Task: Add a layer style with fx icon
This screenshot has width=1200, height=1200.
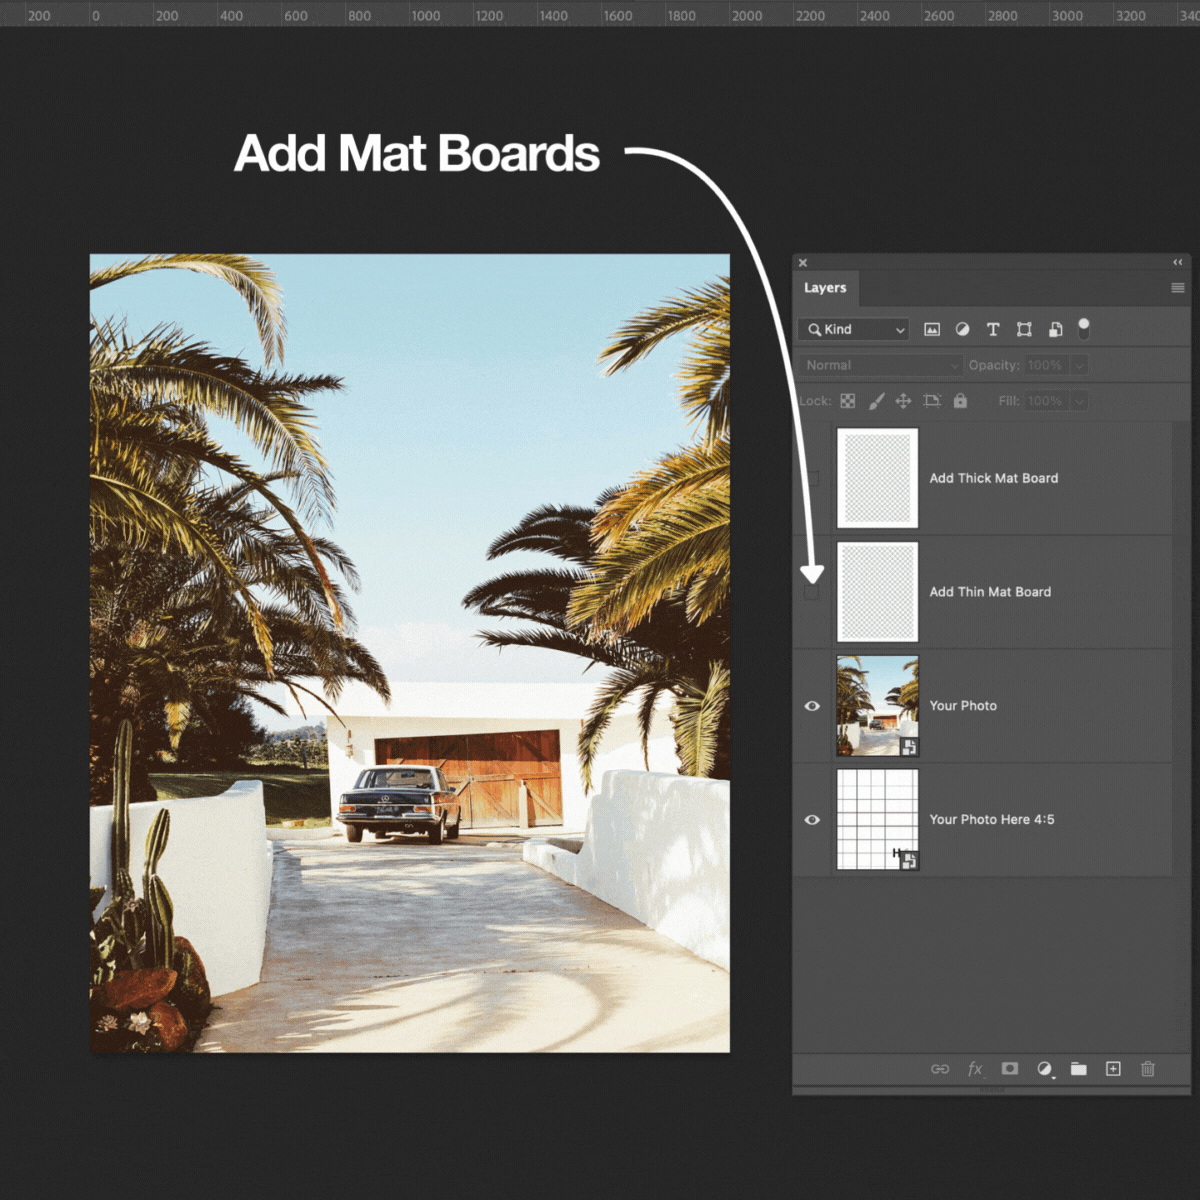Action: point(975,1069)
